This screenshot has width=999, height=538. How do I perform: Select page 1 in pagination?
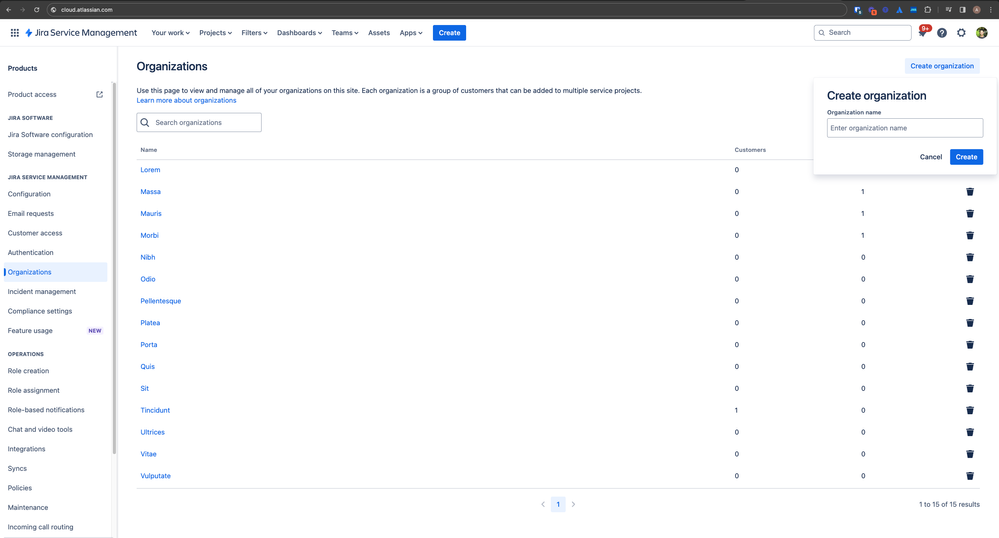pyautogui.click(x=558, y=504)
